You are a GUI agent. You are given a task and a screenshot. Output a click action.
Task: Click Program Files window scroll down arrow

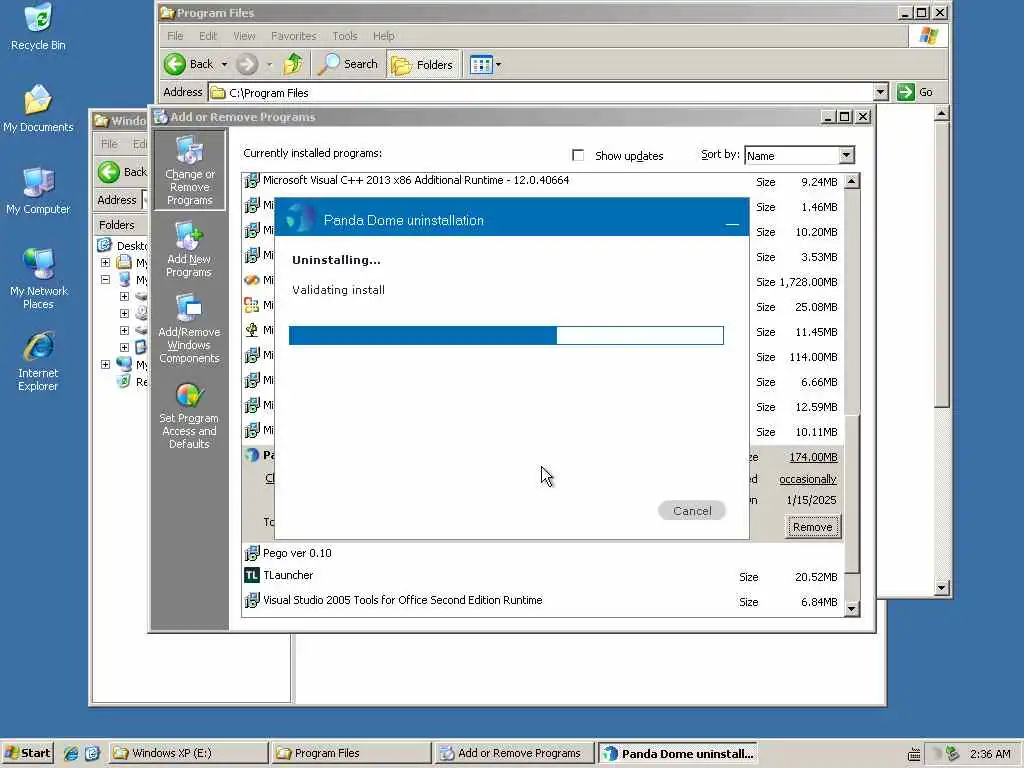[941, 587]
